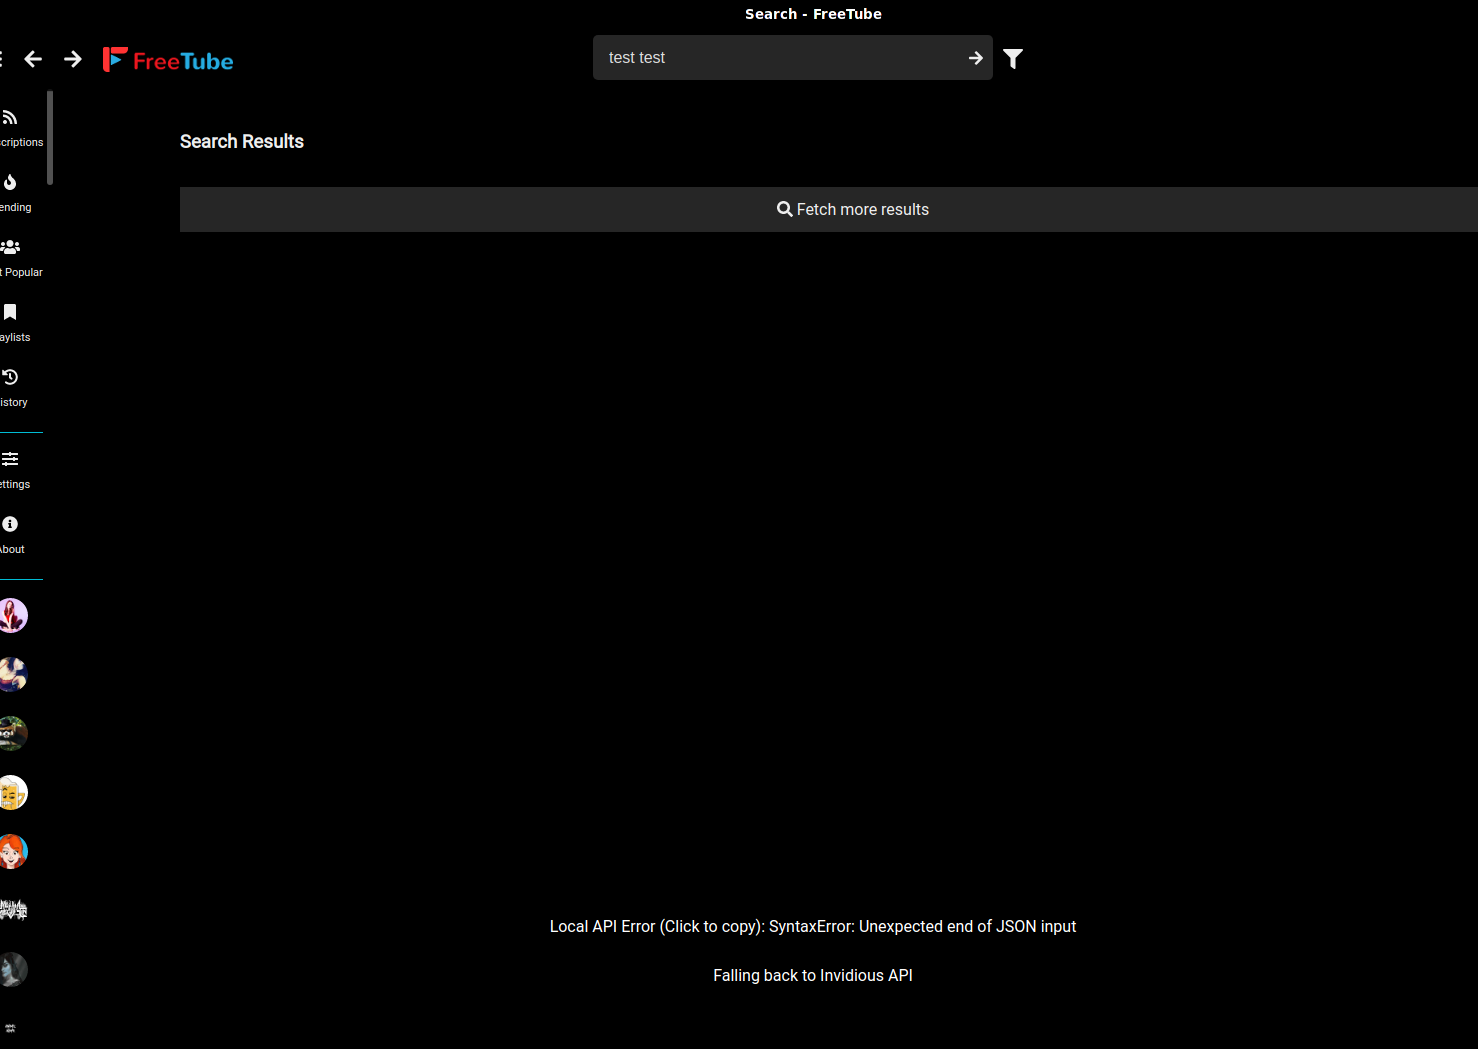Open first subscribed channel avatar with pink figure
1478x1049 pixels.
pos(12,616)
